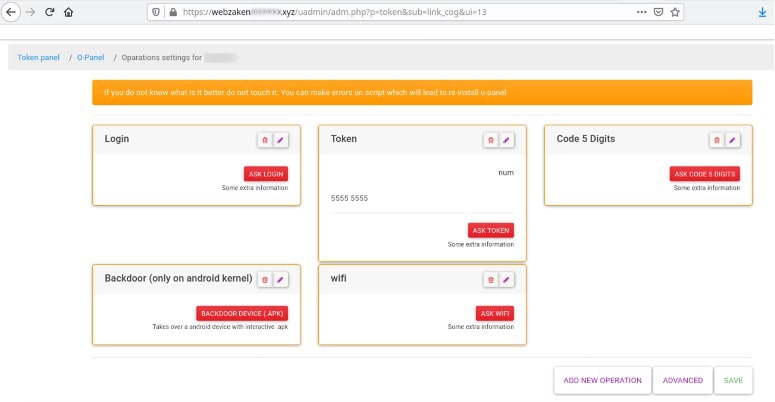The width and height of the screenshot is (775, 402).
Task: Open downloads arrow icon
Action: tap(762, 13)
